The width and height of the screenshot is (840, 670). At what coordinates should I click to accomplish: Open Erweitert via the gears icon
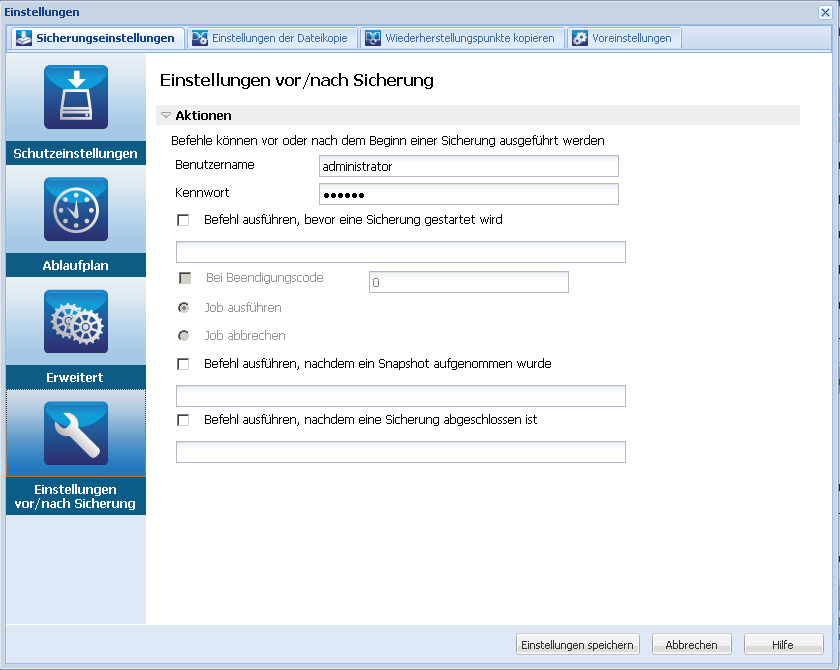[x=76, y=321]
